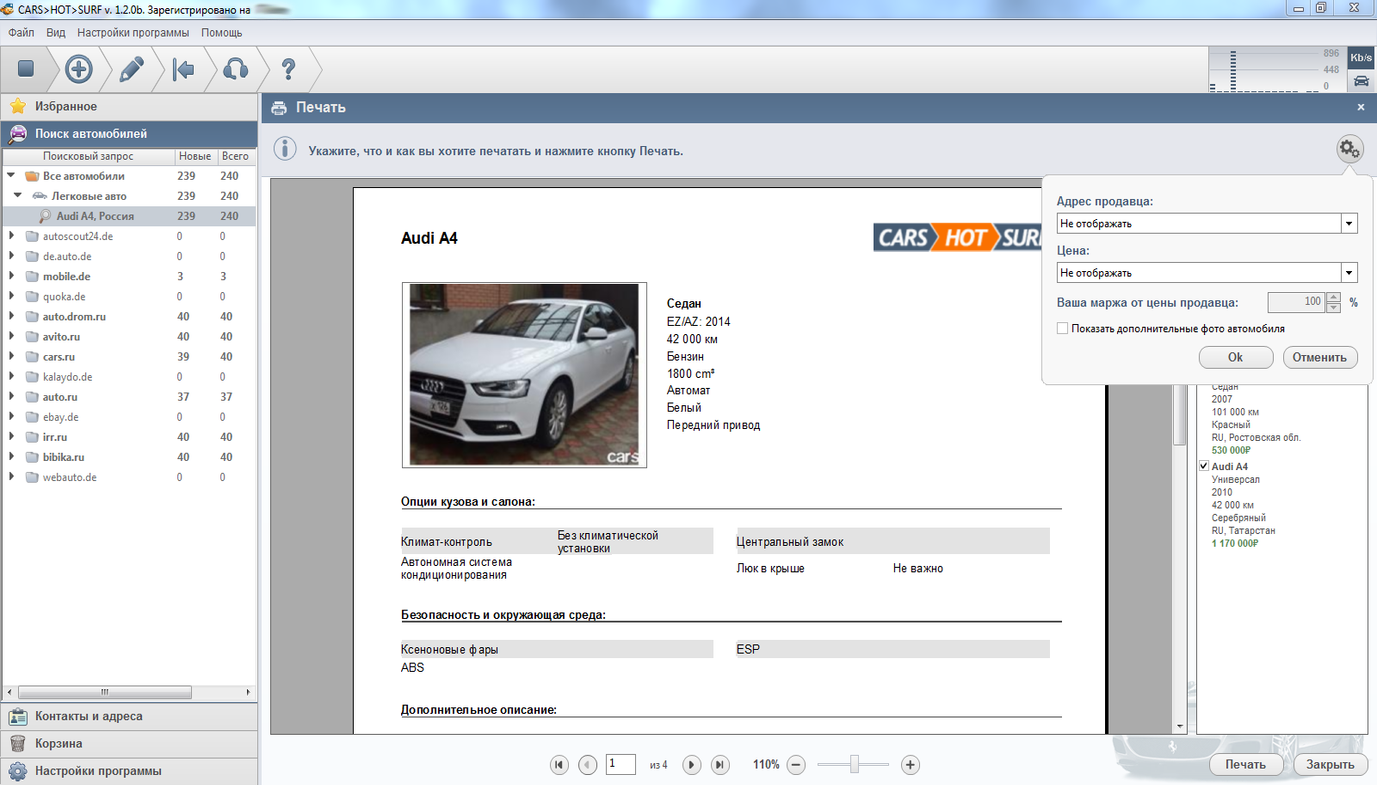Click the white Audi A4 photo in the preview

524,374
